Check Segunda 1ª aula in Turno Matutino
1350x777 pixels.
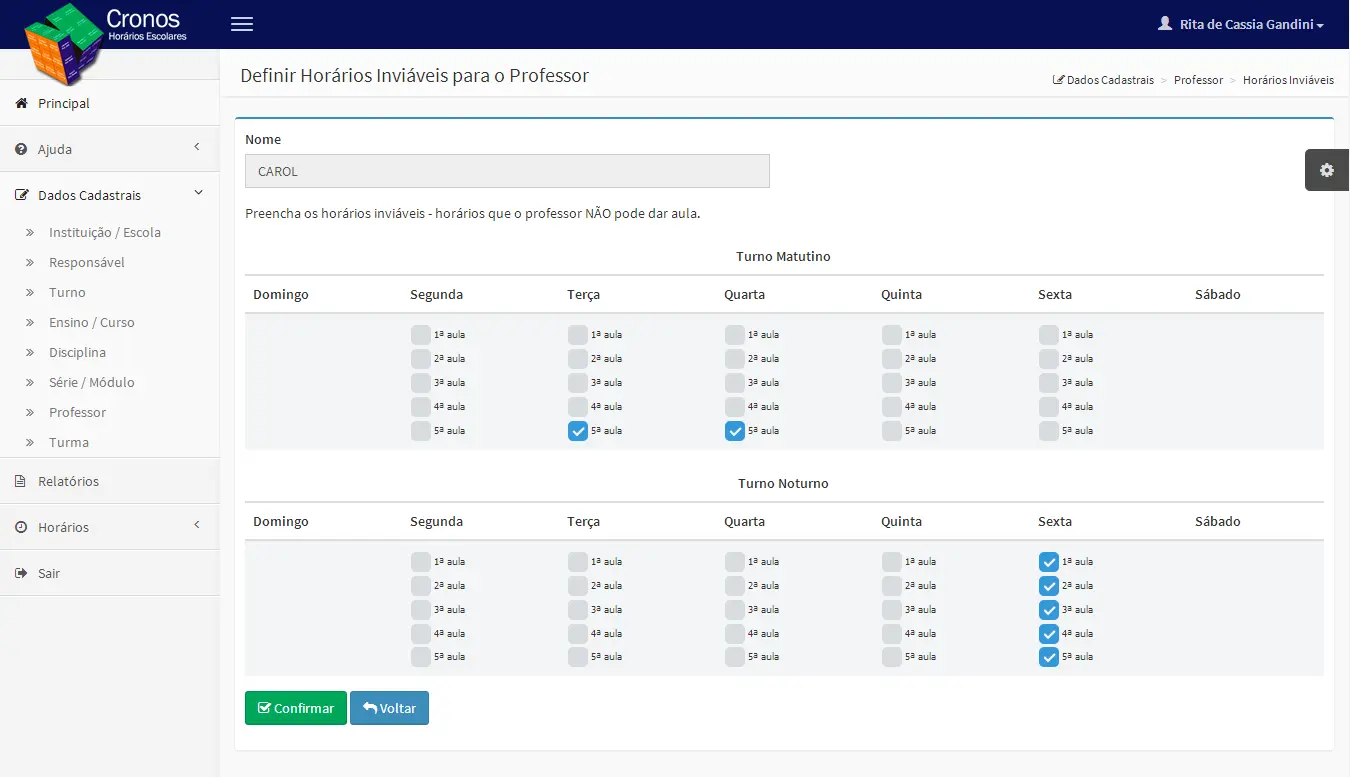(x=421, y=335)
